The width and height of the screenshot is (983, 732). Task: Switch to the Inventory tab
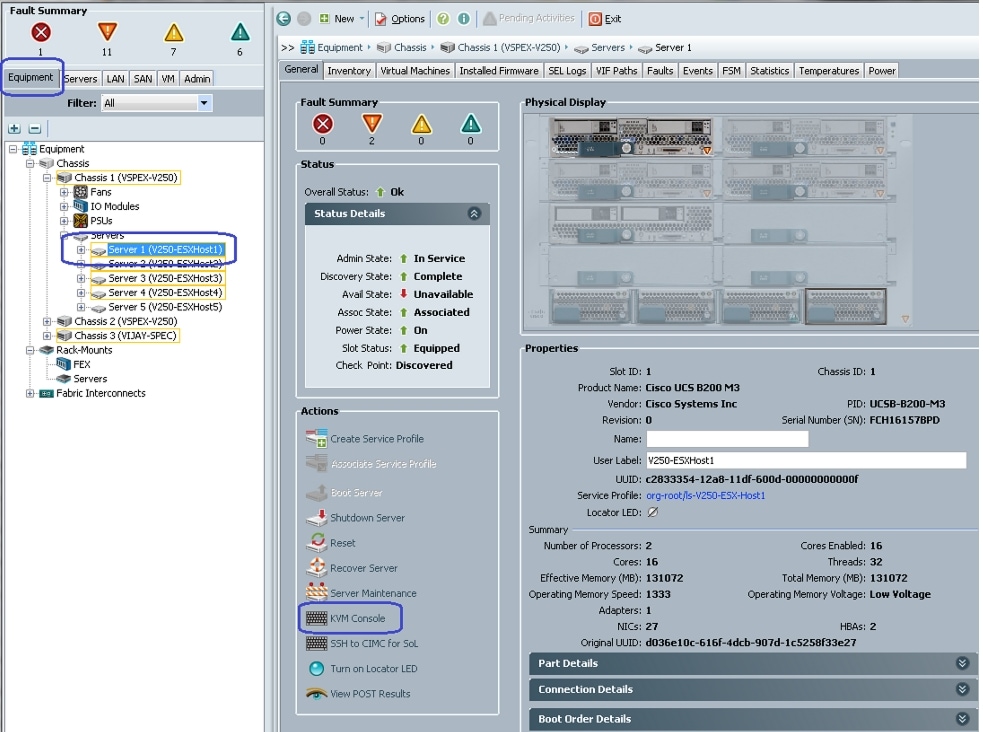[x=349, y=71]
